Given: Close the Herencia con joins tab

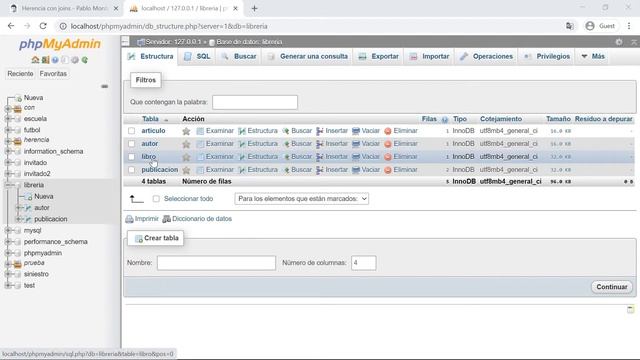Looking at the screenshot, I should click(116, 8).
